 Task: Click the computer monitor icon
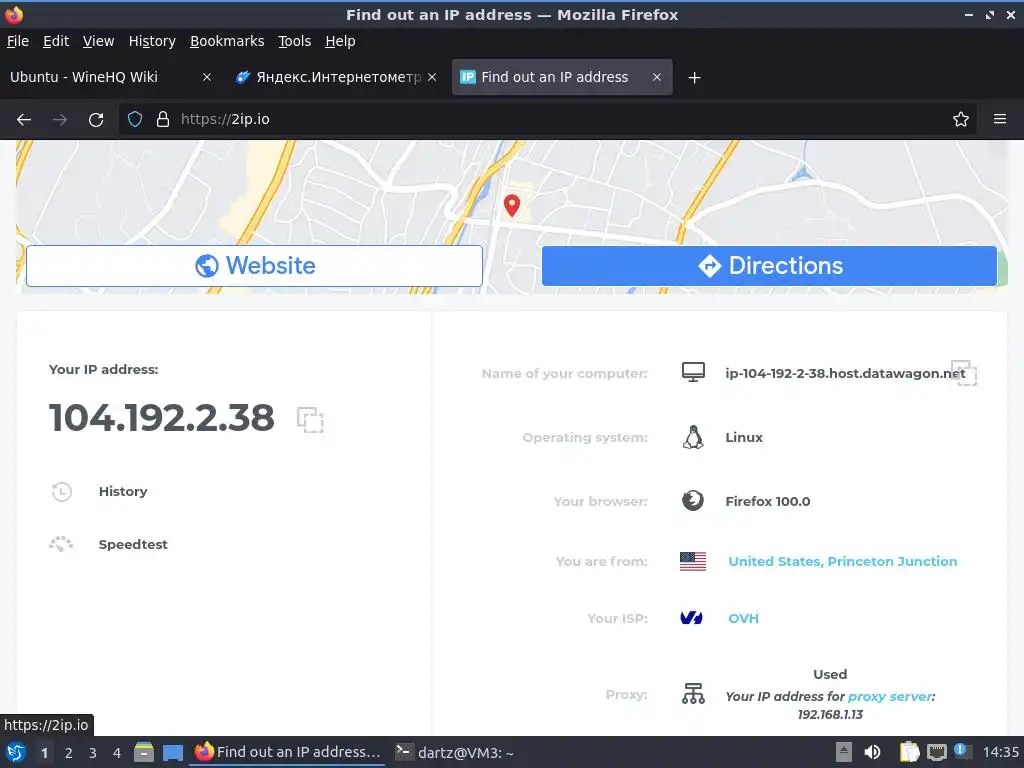click(x=693, y=372)
